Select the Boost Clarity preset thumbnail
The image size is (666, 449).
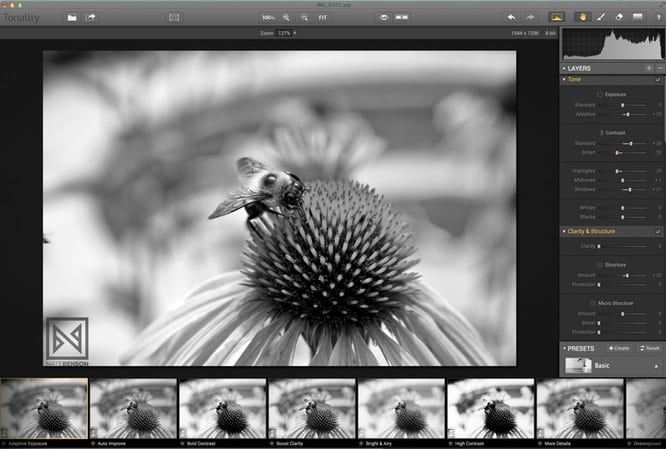(312, 409)
